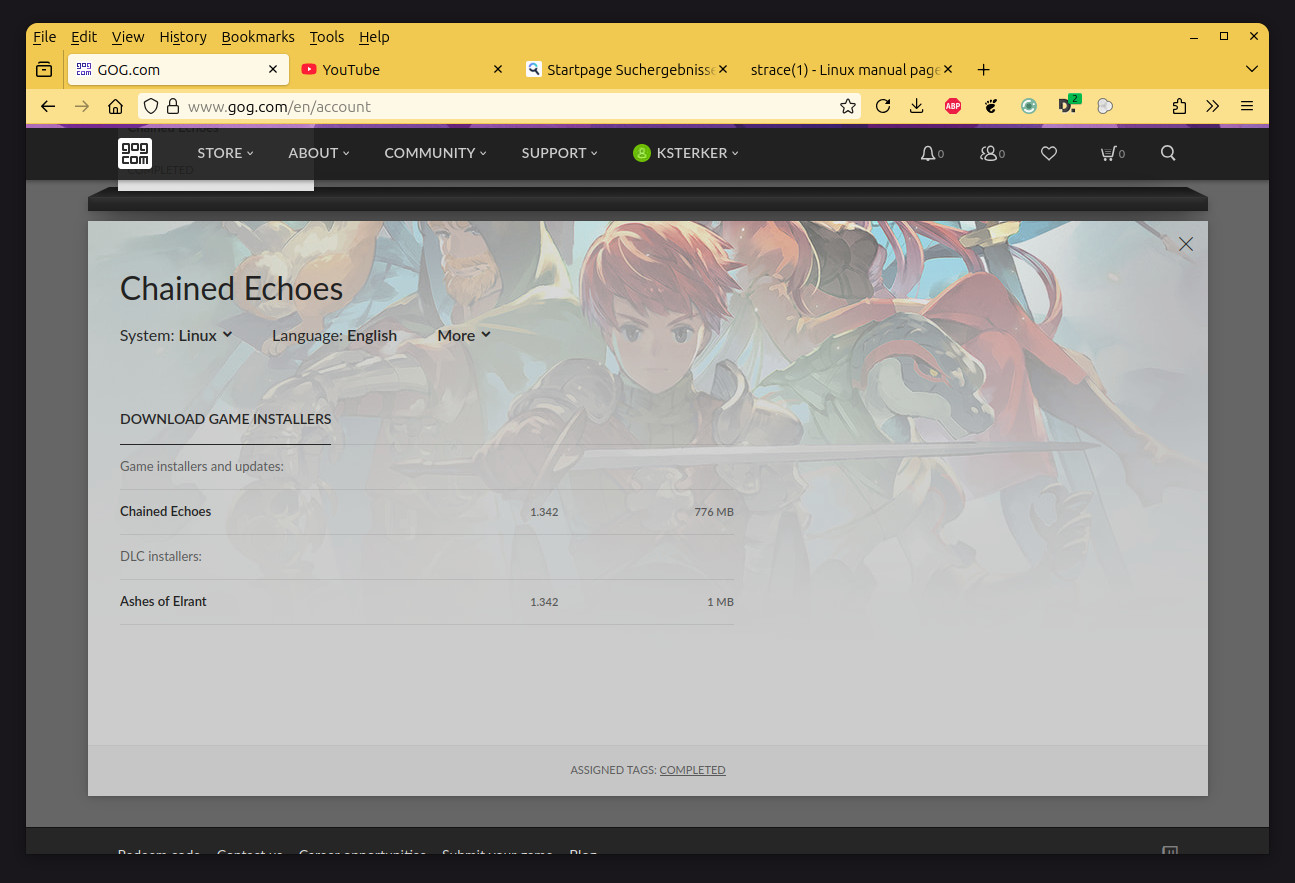Close the strace(1) manual page tab

click(948, 69)
